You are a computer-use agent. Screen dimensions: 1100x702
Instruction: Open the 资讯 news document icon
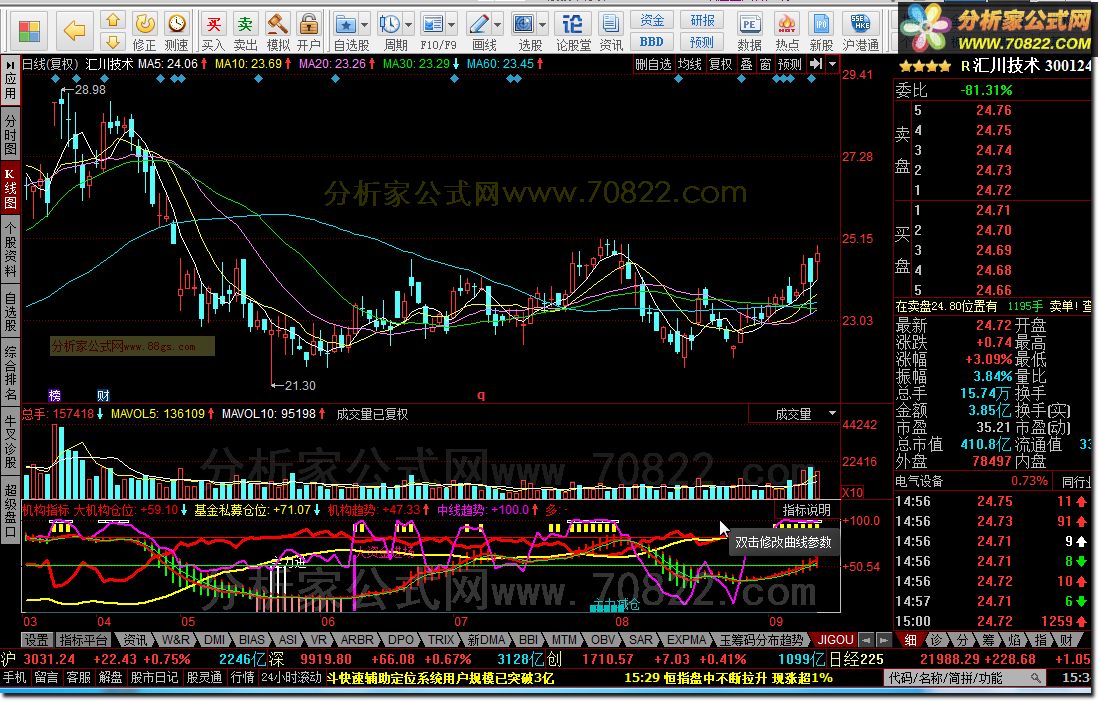[611, 32]
